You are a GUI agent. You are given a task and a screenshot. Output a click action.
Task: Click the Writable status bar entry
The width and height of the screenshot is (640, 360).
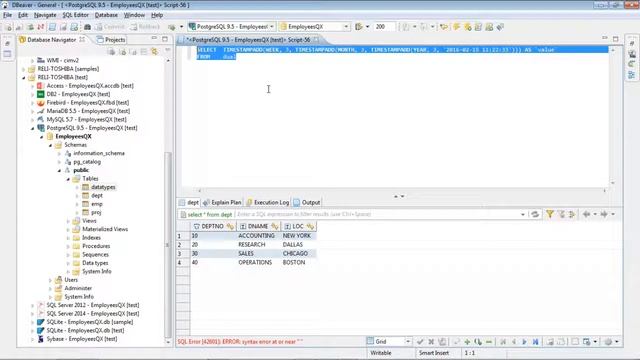click(x=381, y=353)
